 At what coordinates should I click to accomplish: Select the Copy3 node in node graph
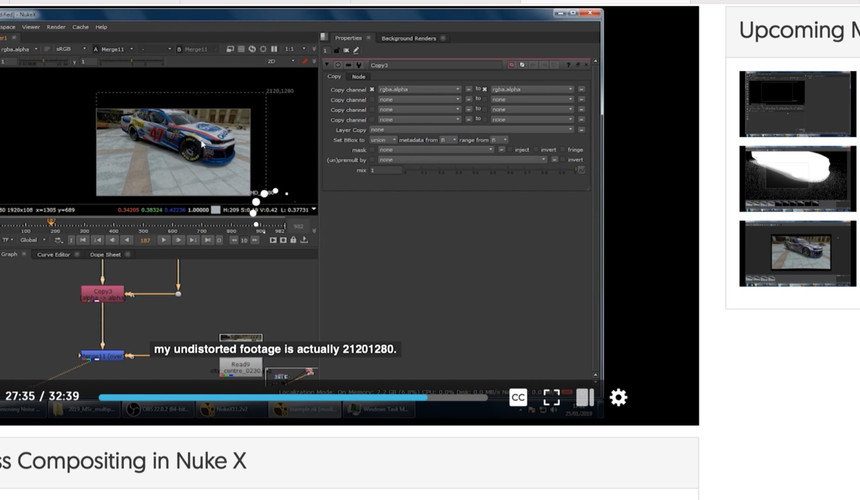click(x=103, y=293)
